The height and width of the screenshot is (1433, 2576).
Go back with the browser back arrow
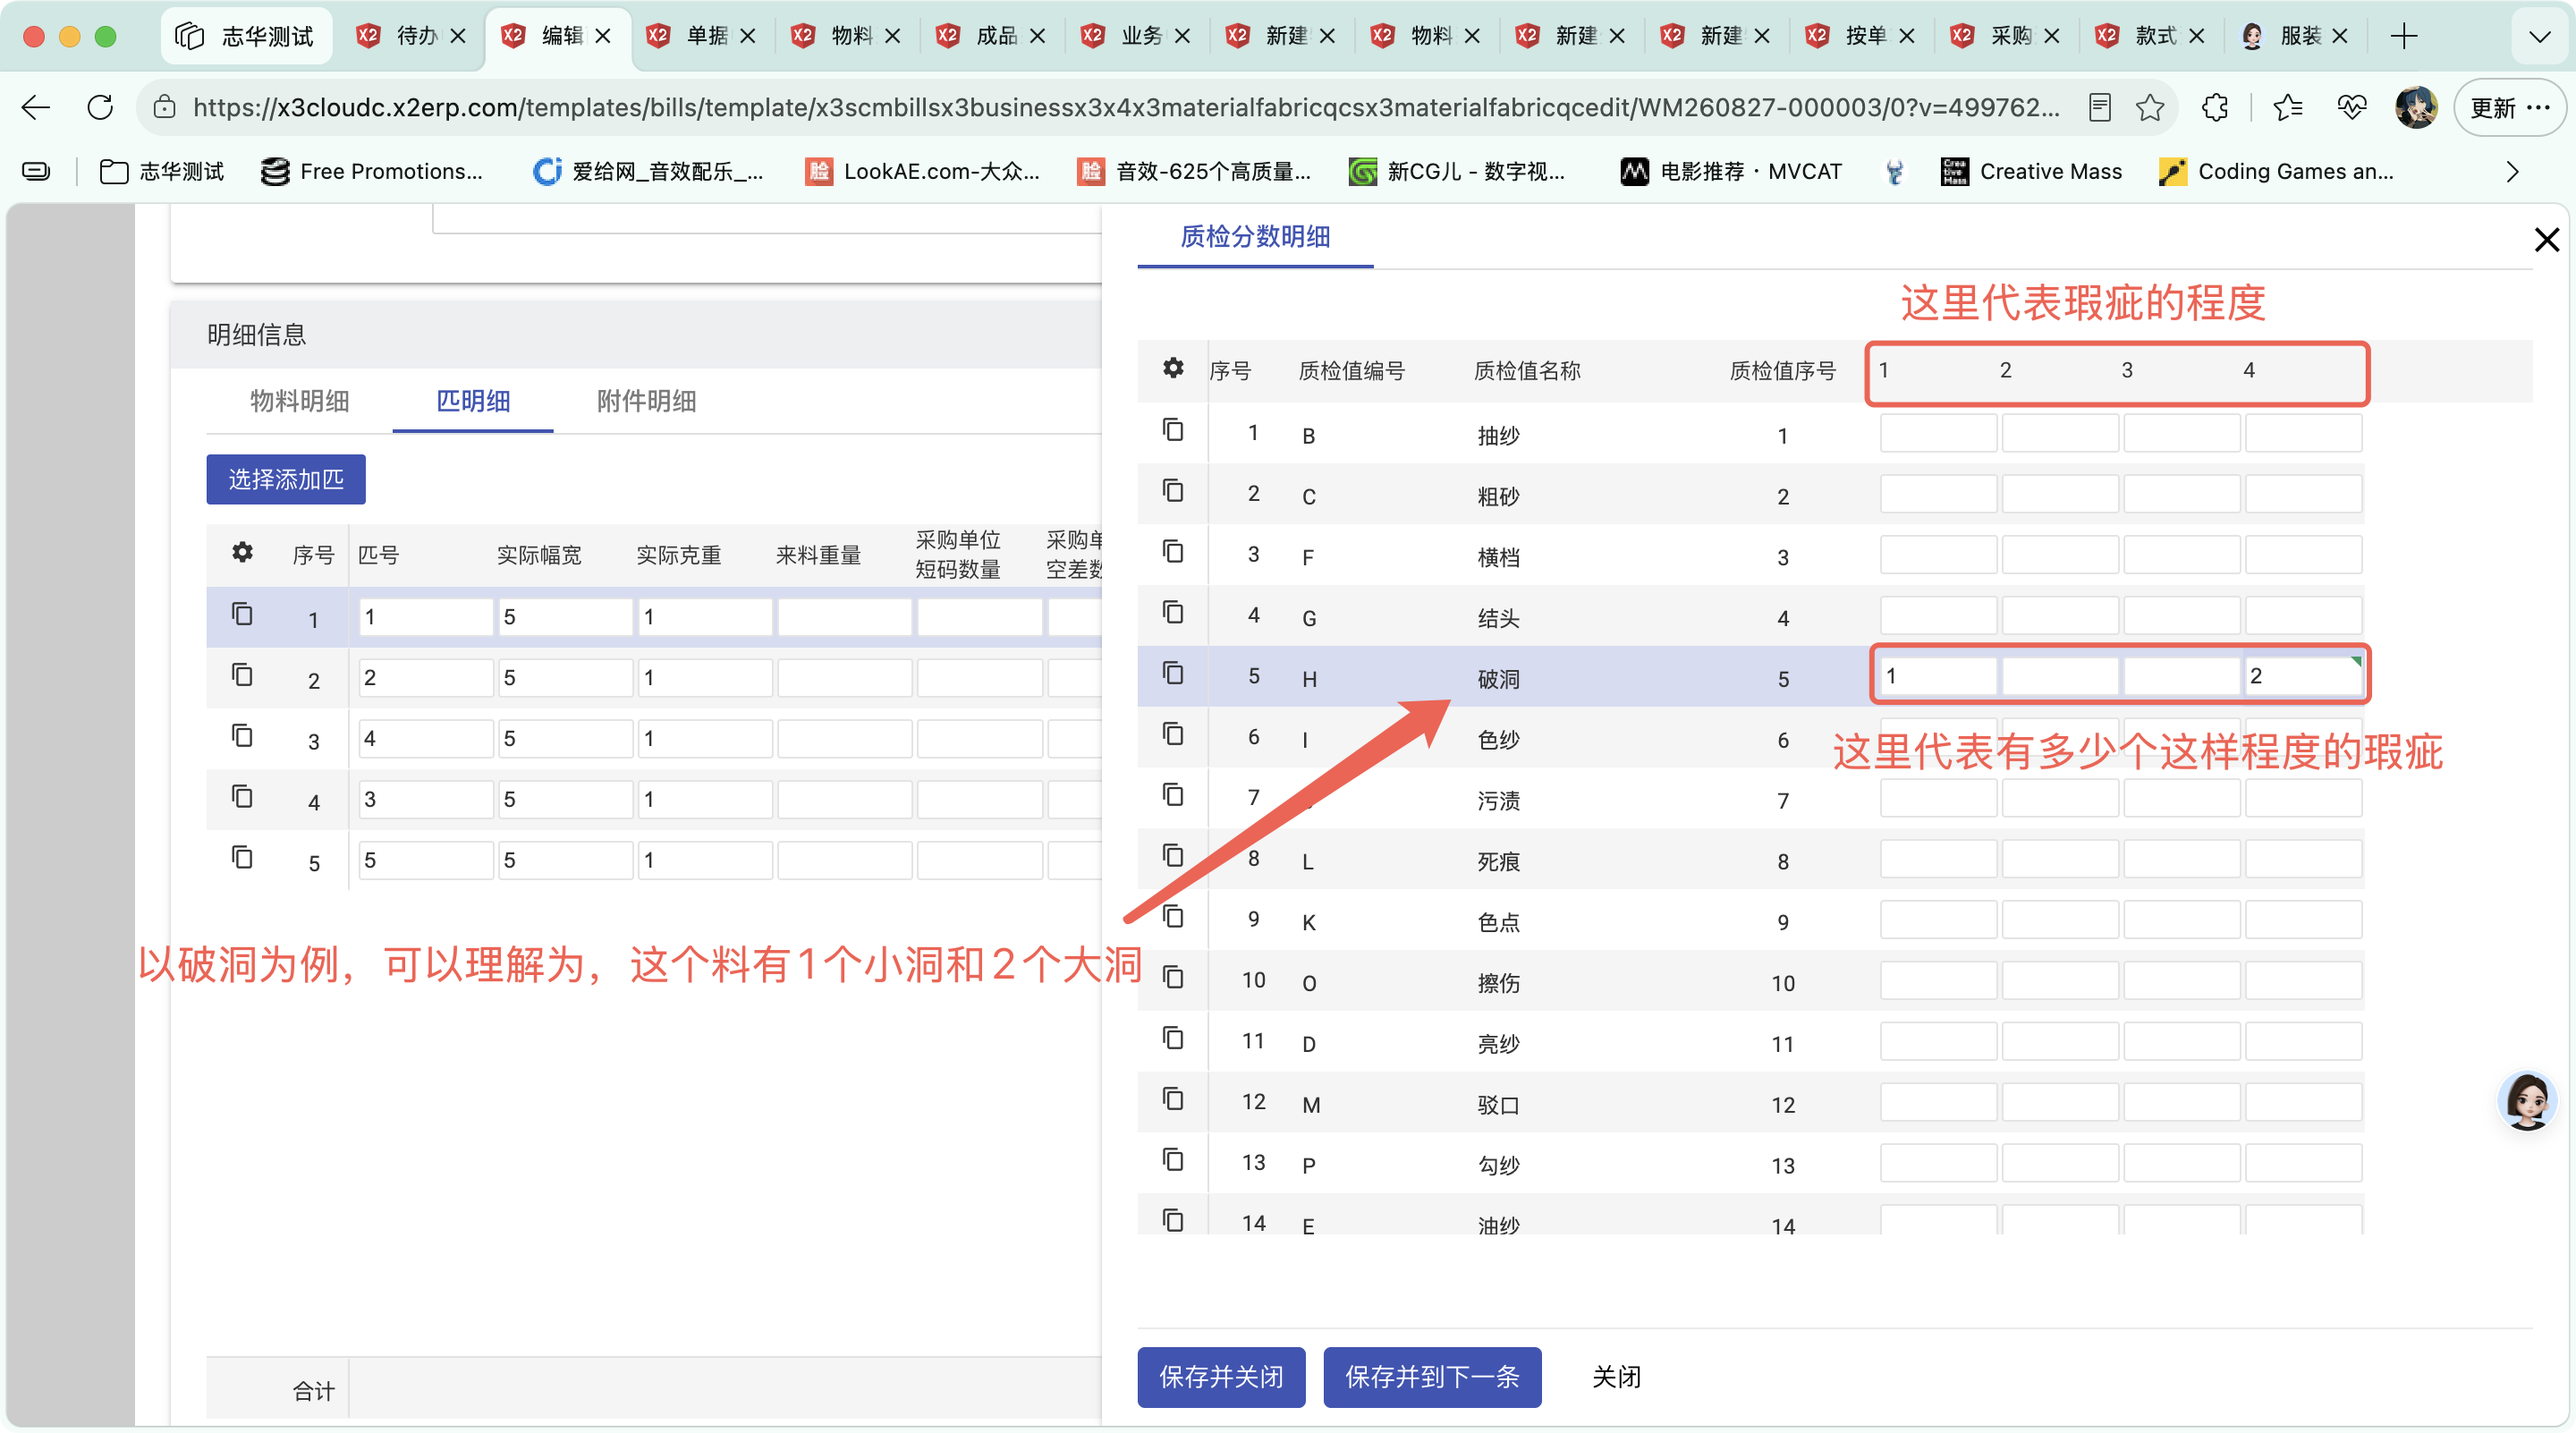[36, 107]
